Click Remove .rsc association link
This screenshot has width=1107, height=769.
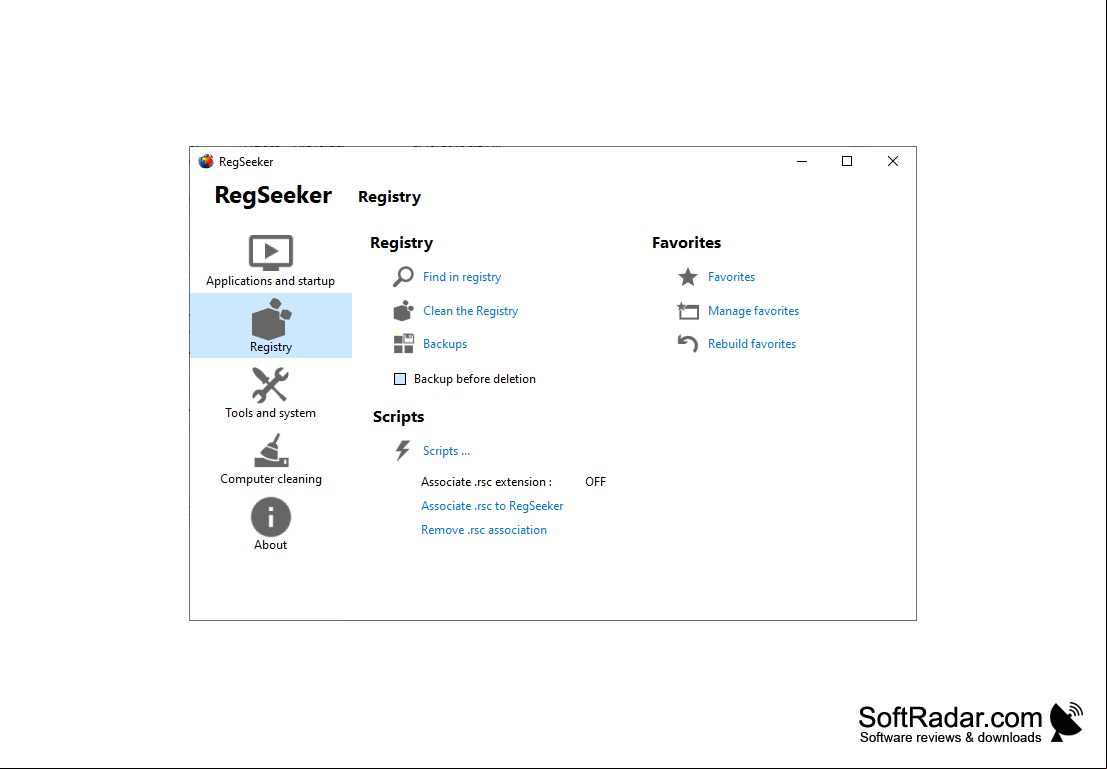(x=484, y=530)
